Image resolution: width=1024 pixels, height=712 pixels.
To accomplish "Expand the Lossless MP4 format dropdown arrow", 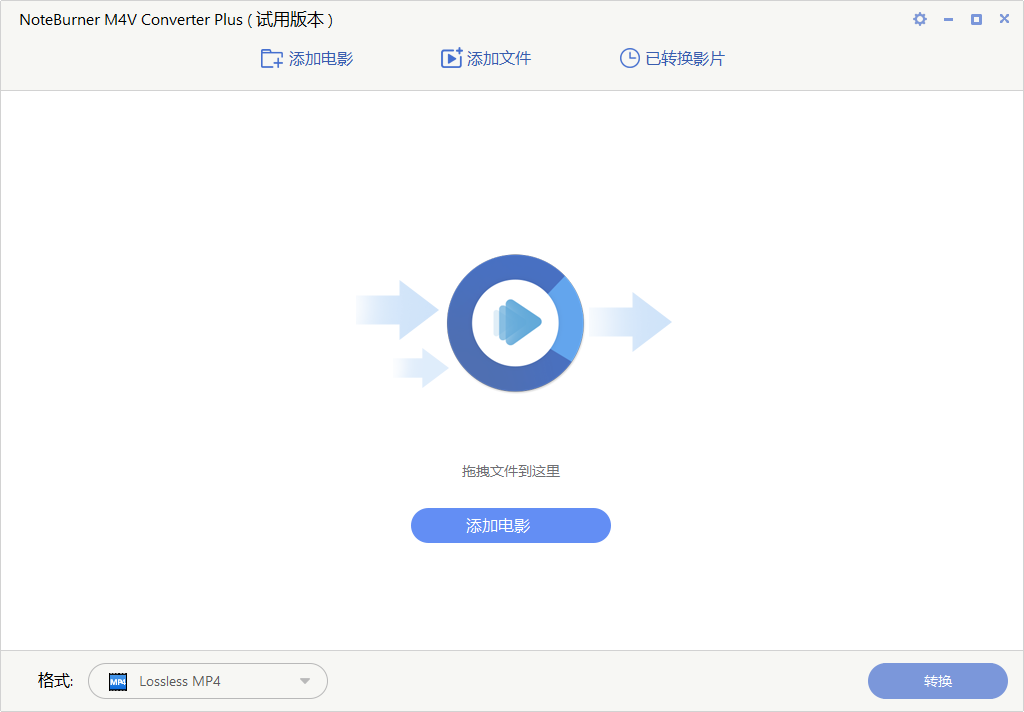I will 304,681.
